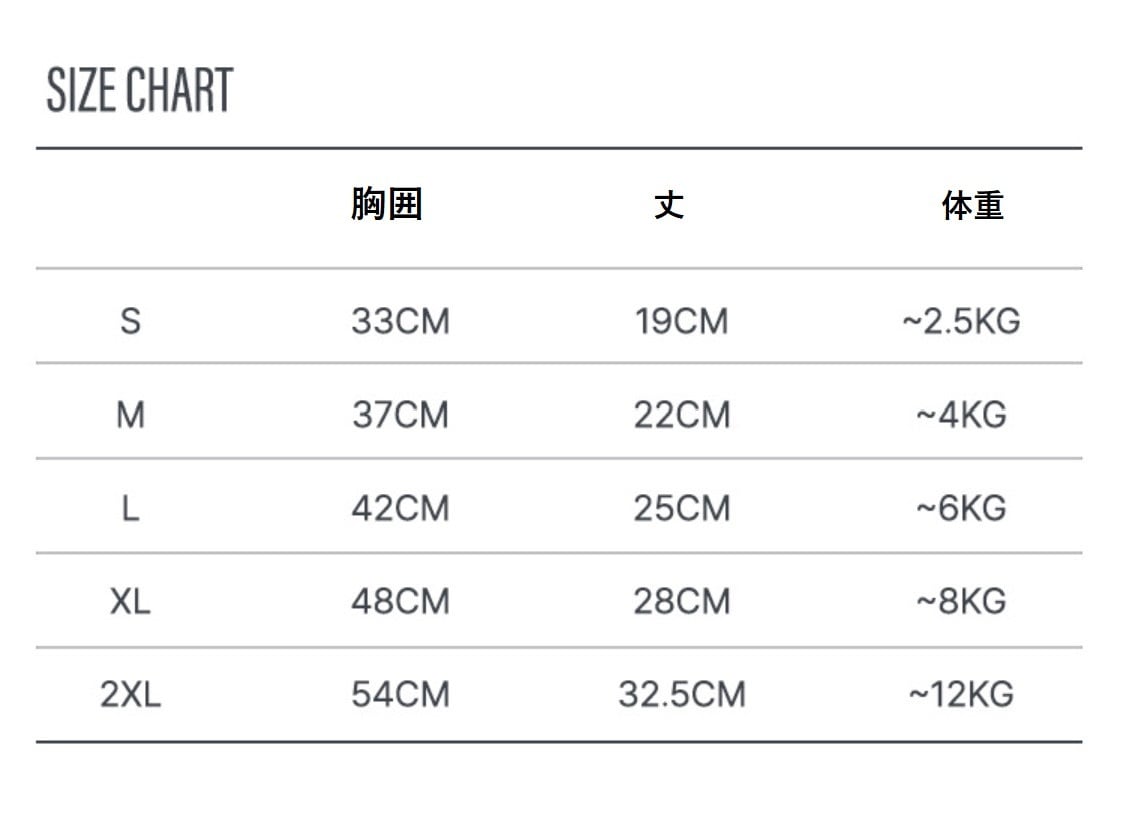Click the 32.5CM length value
Viewport: 1134px width, 816px height.
(681, 694)
